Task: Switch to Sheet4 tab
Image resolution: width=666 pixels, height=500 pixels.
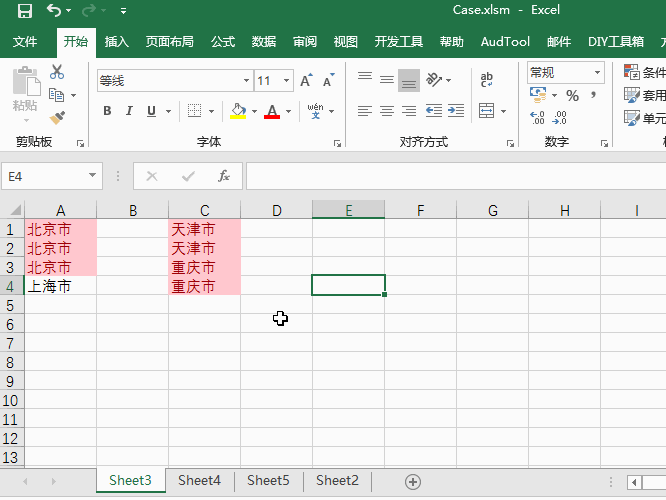Action: pyautogui.click(x=199, y=480)
